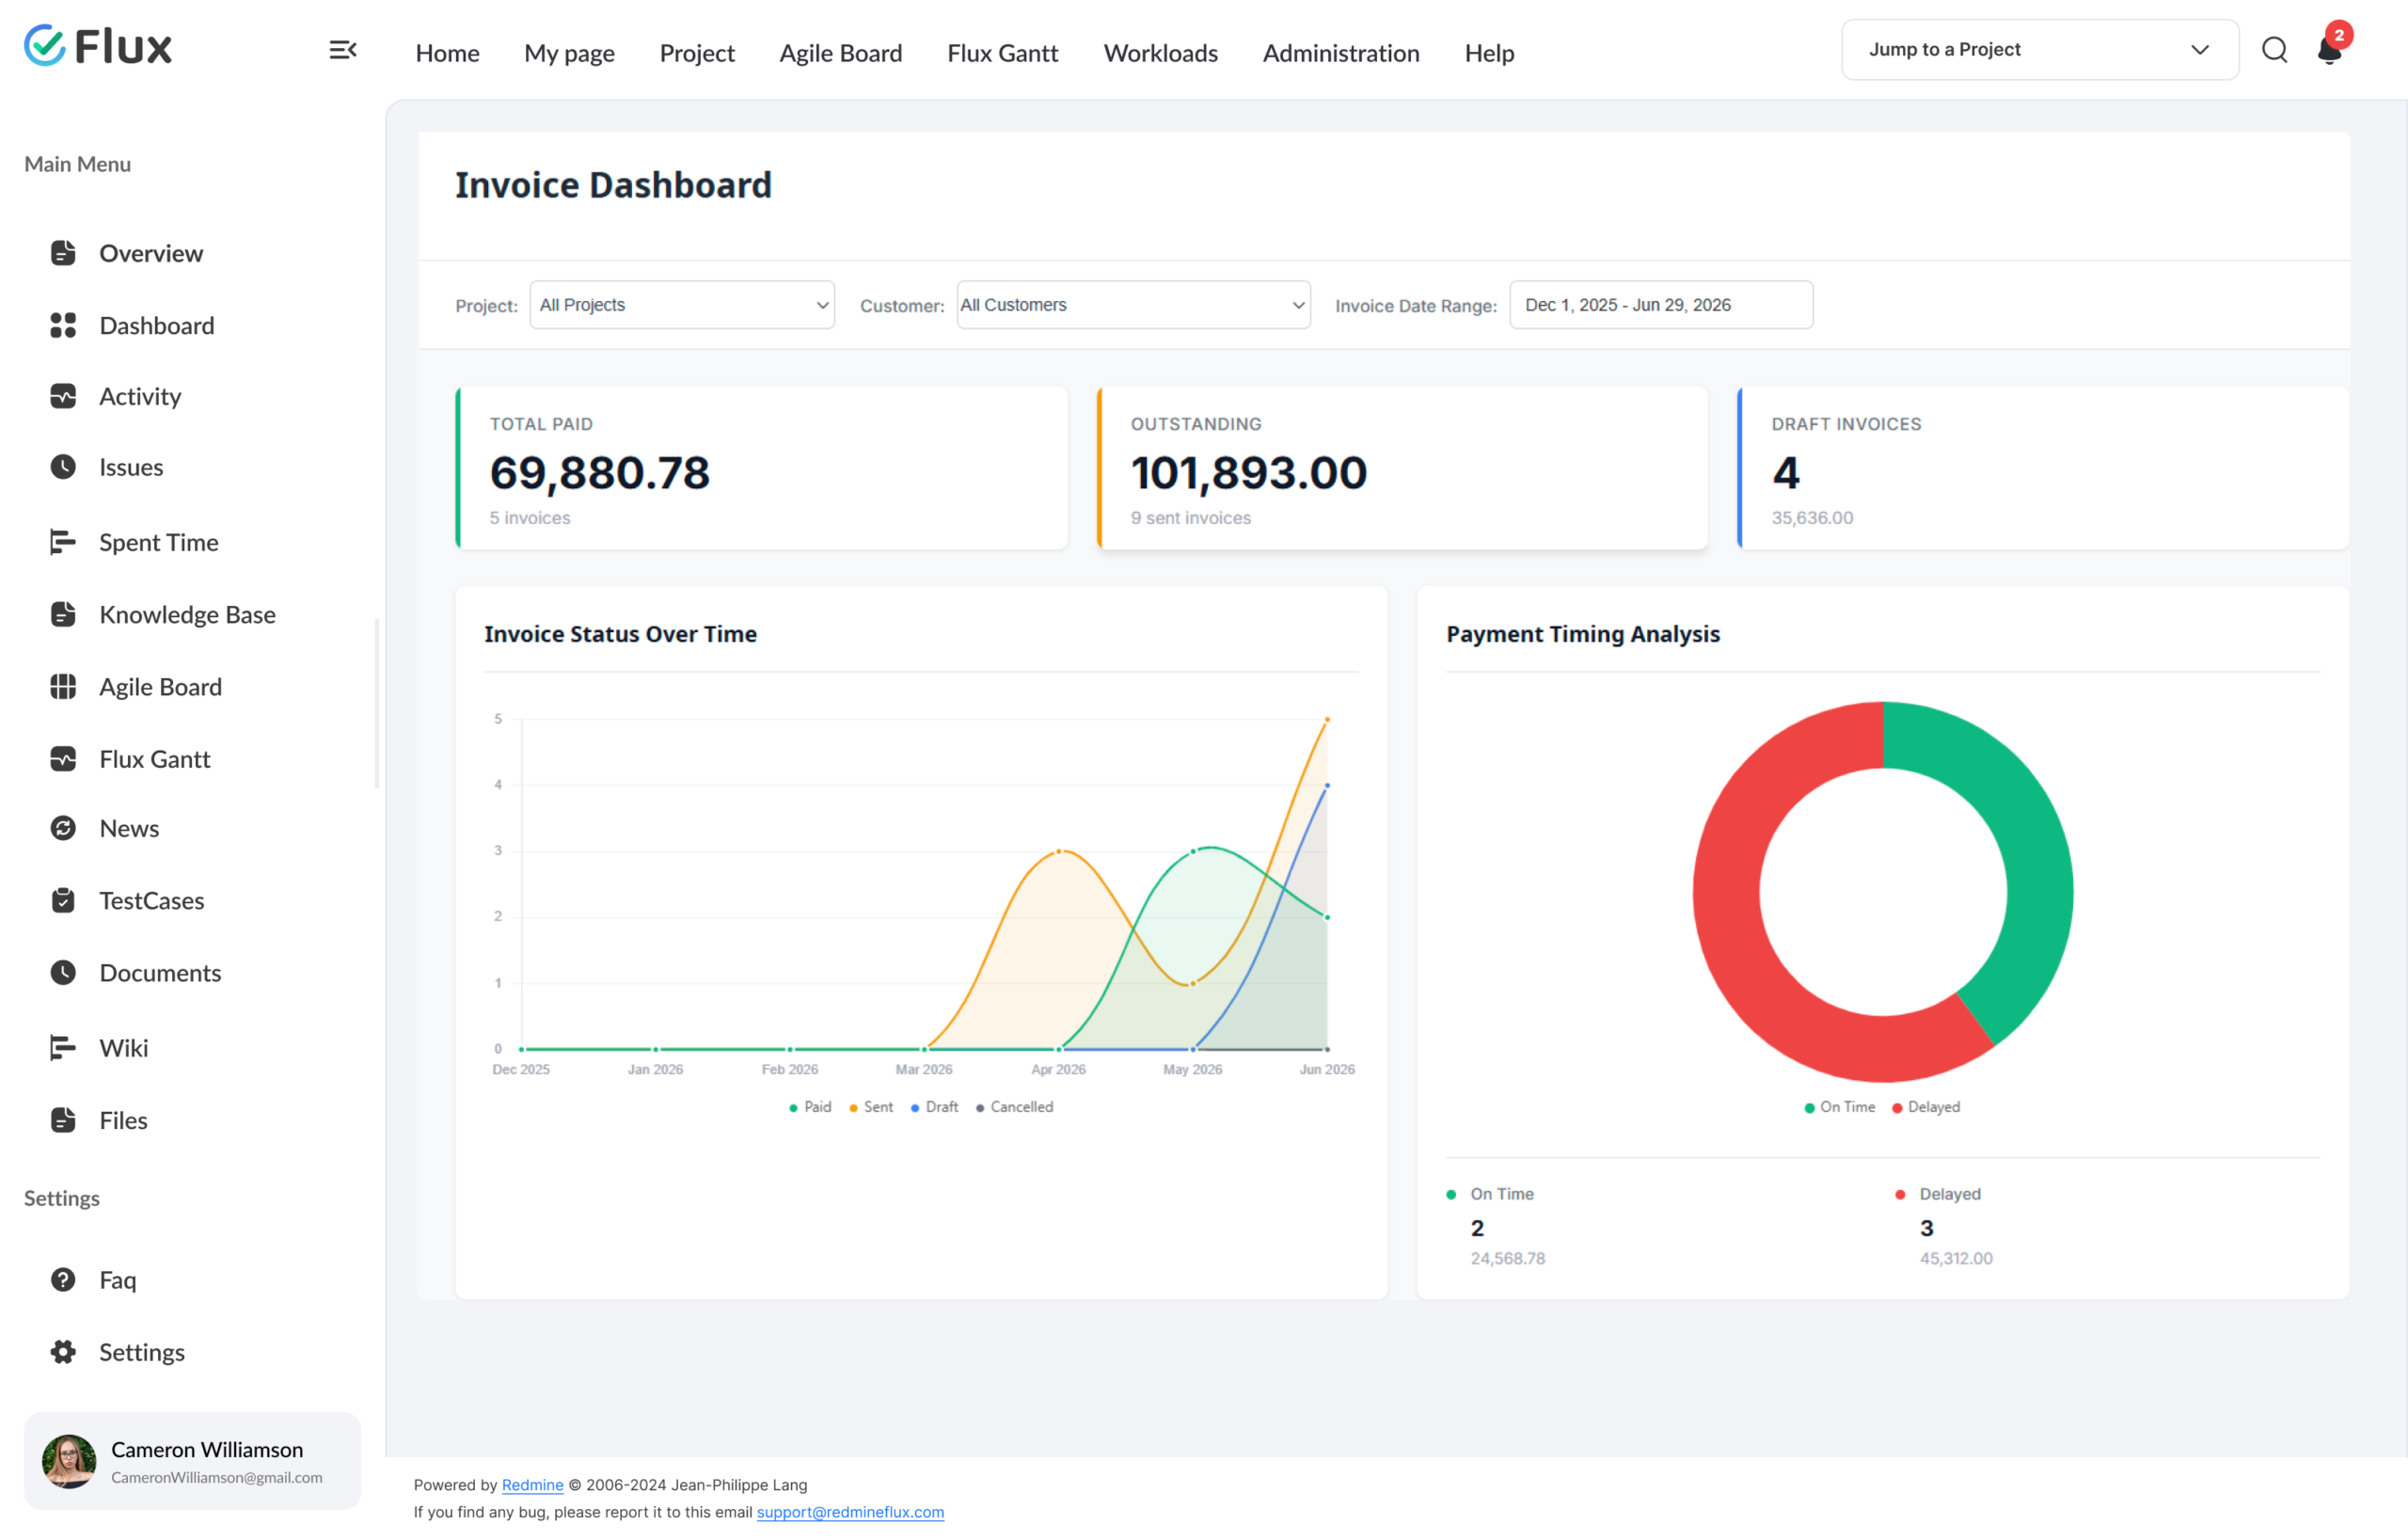Screen dimensions: 2408x1540
Task: Open Workloads in top navigation
Action: click(x=1161, y=53)
